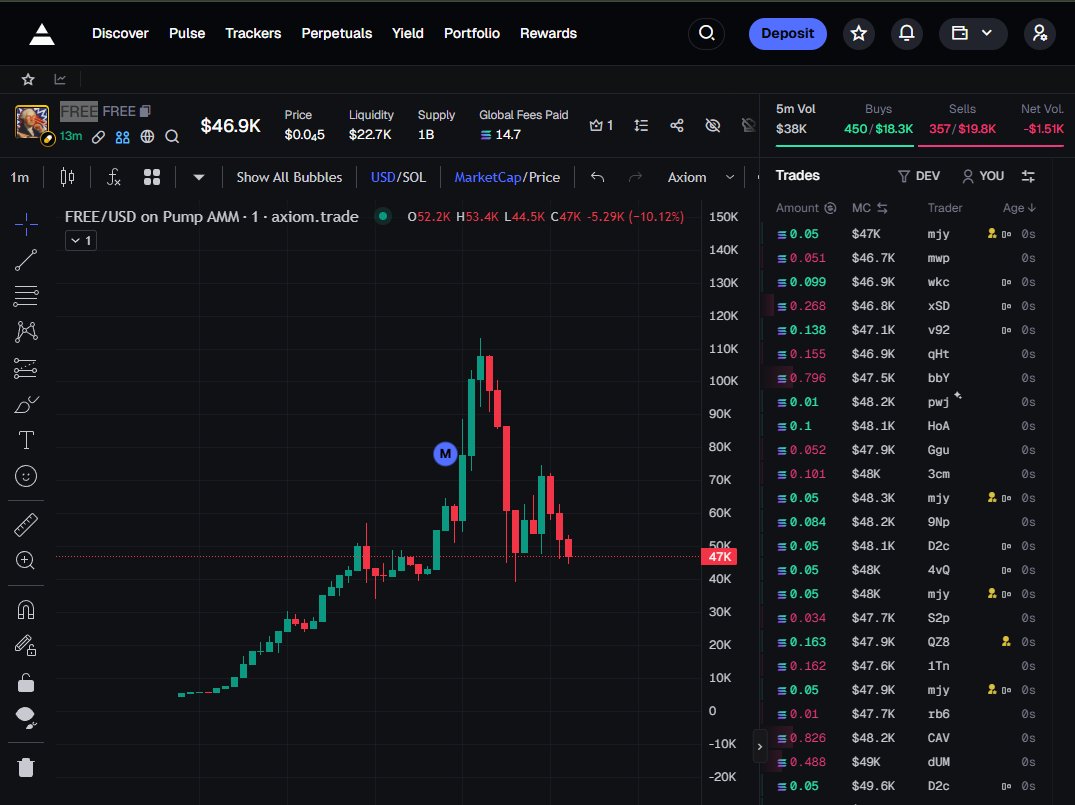Share this token via share icon

tap(677, 125)
